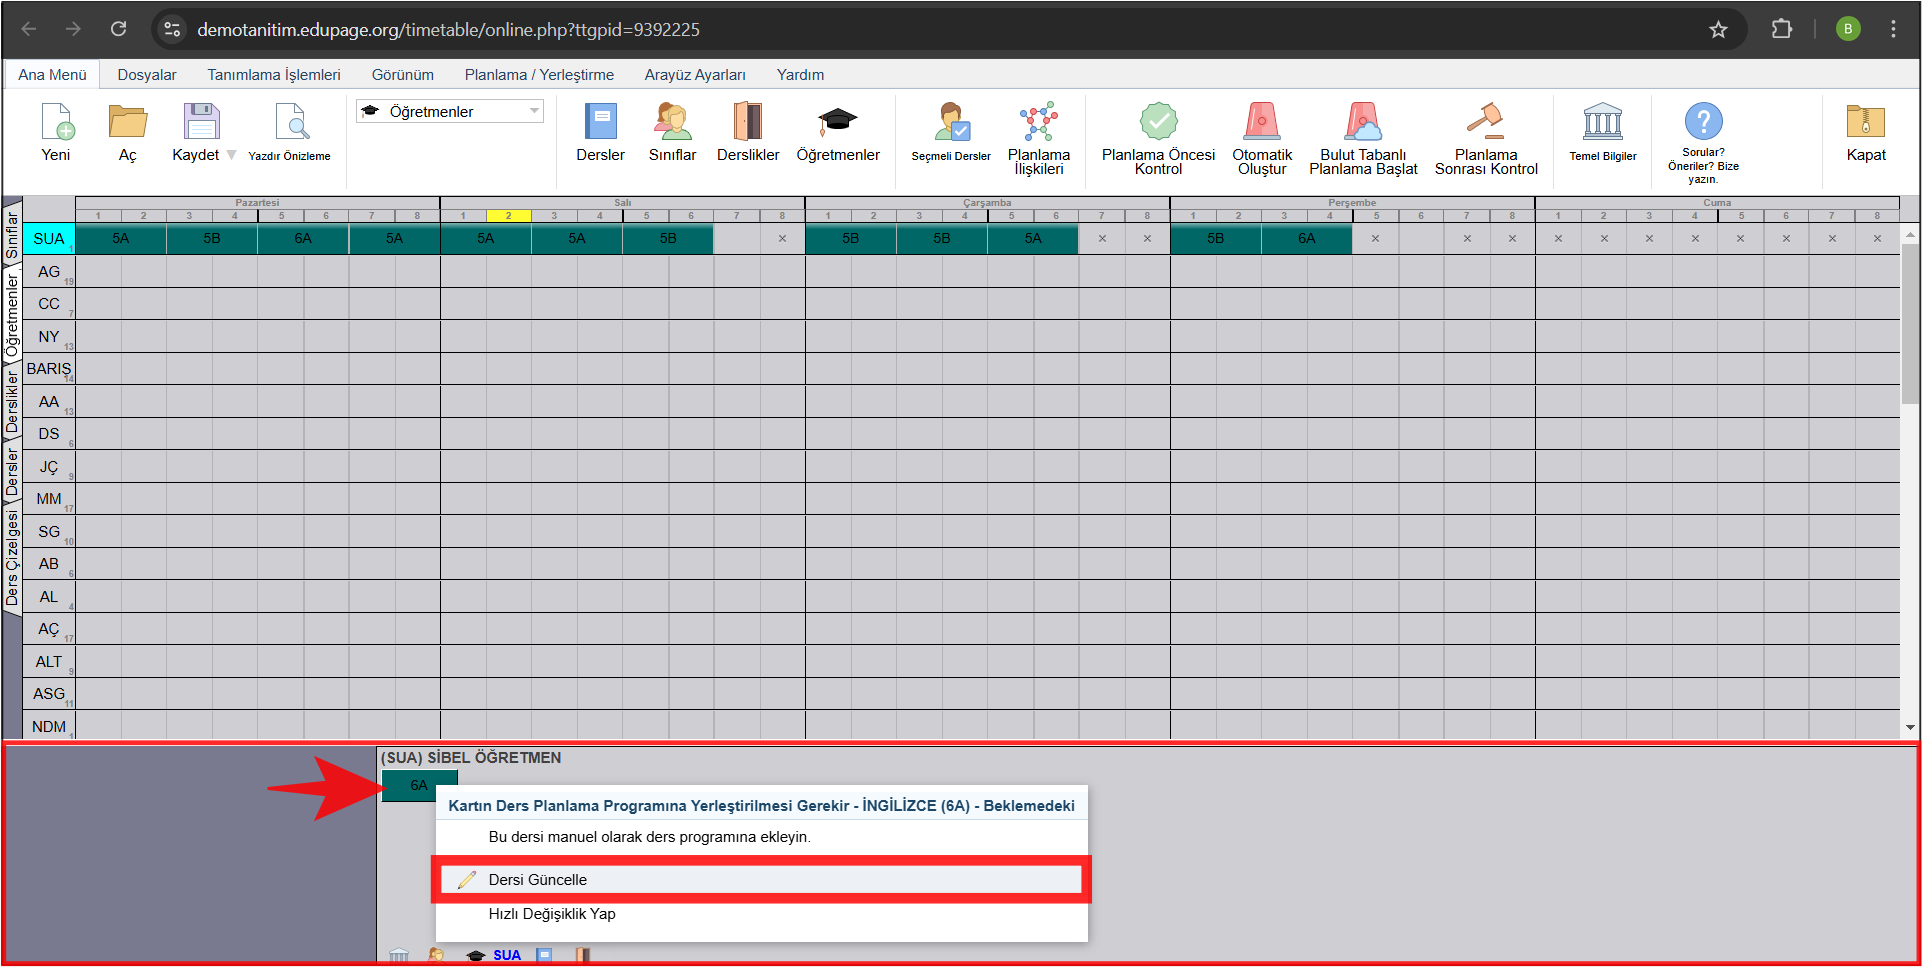Screen dimensions: 1922x967
Task: Start Otomatik Oluştur generation
Action: pos(1262,122)
